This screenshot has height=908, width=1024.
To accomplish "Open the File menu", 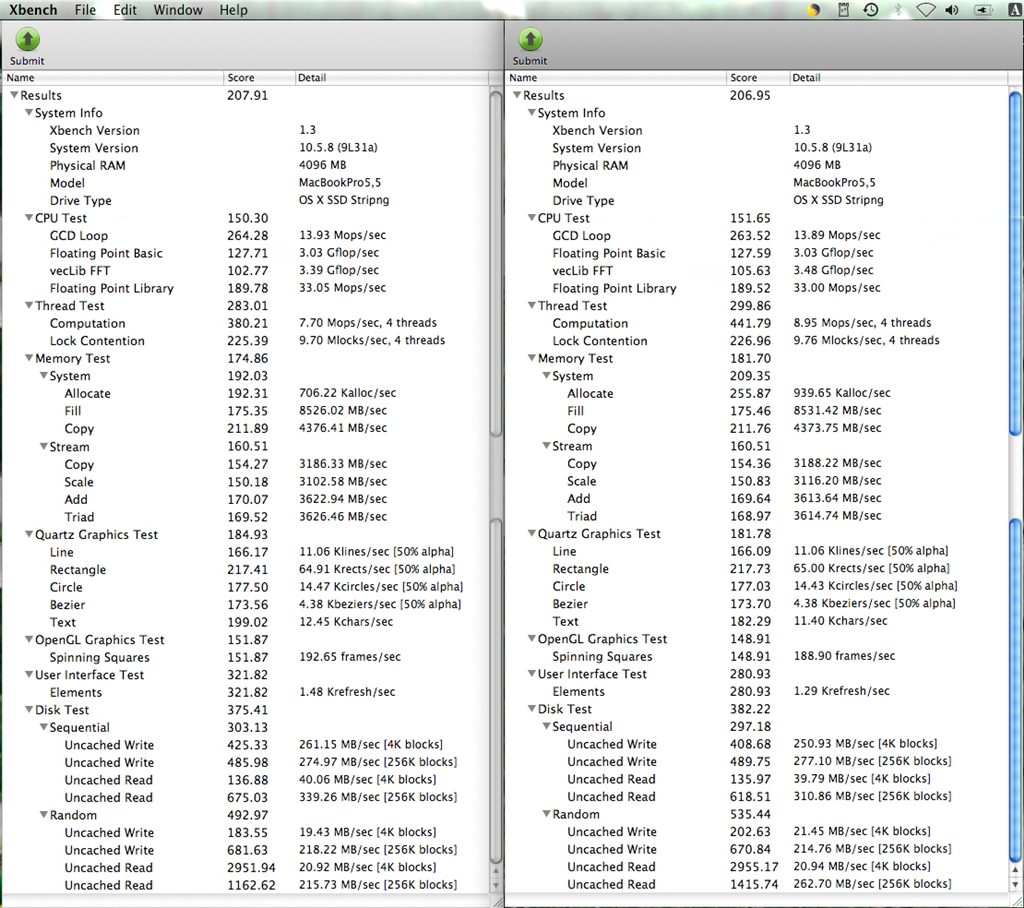I will coord(85,10).
